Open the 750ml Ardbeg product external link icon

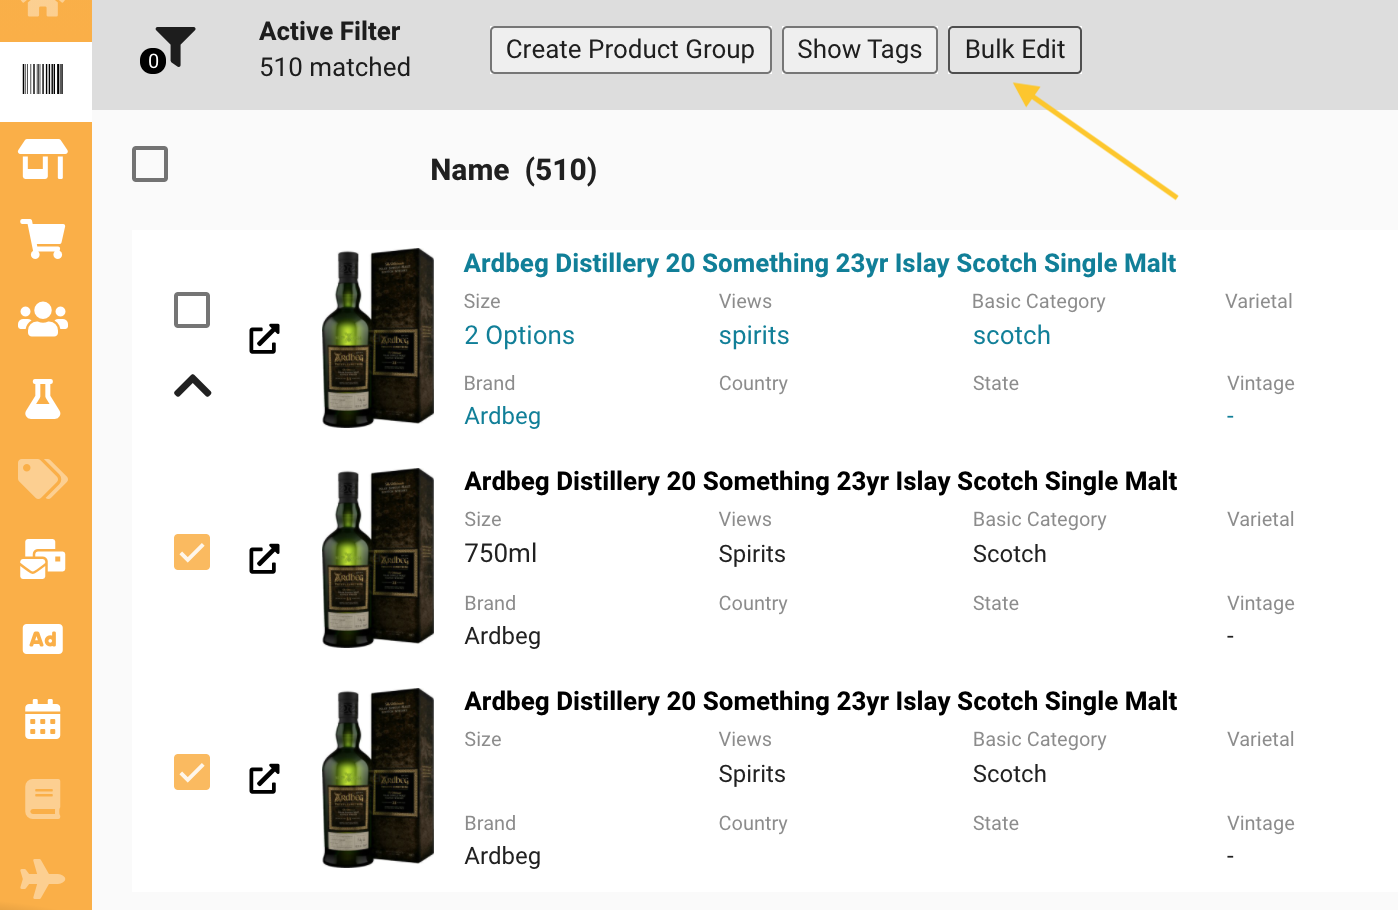(264, 559)
